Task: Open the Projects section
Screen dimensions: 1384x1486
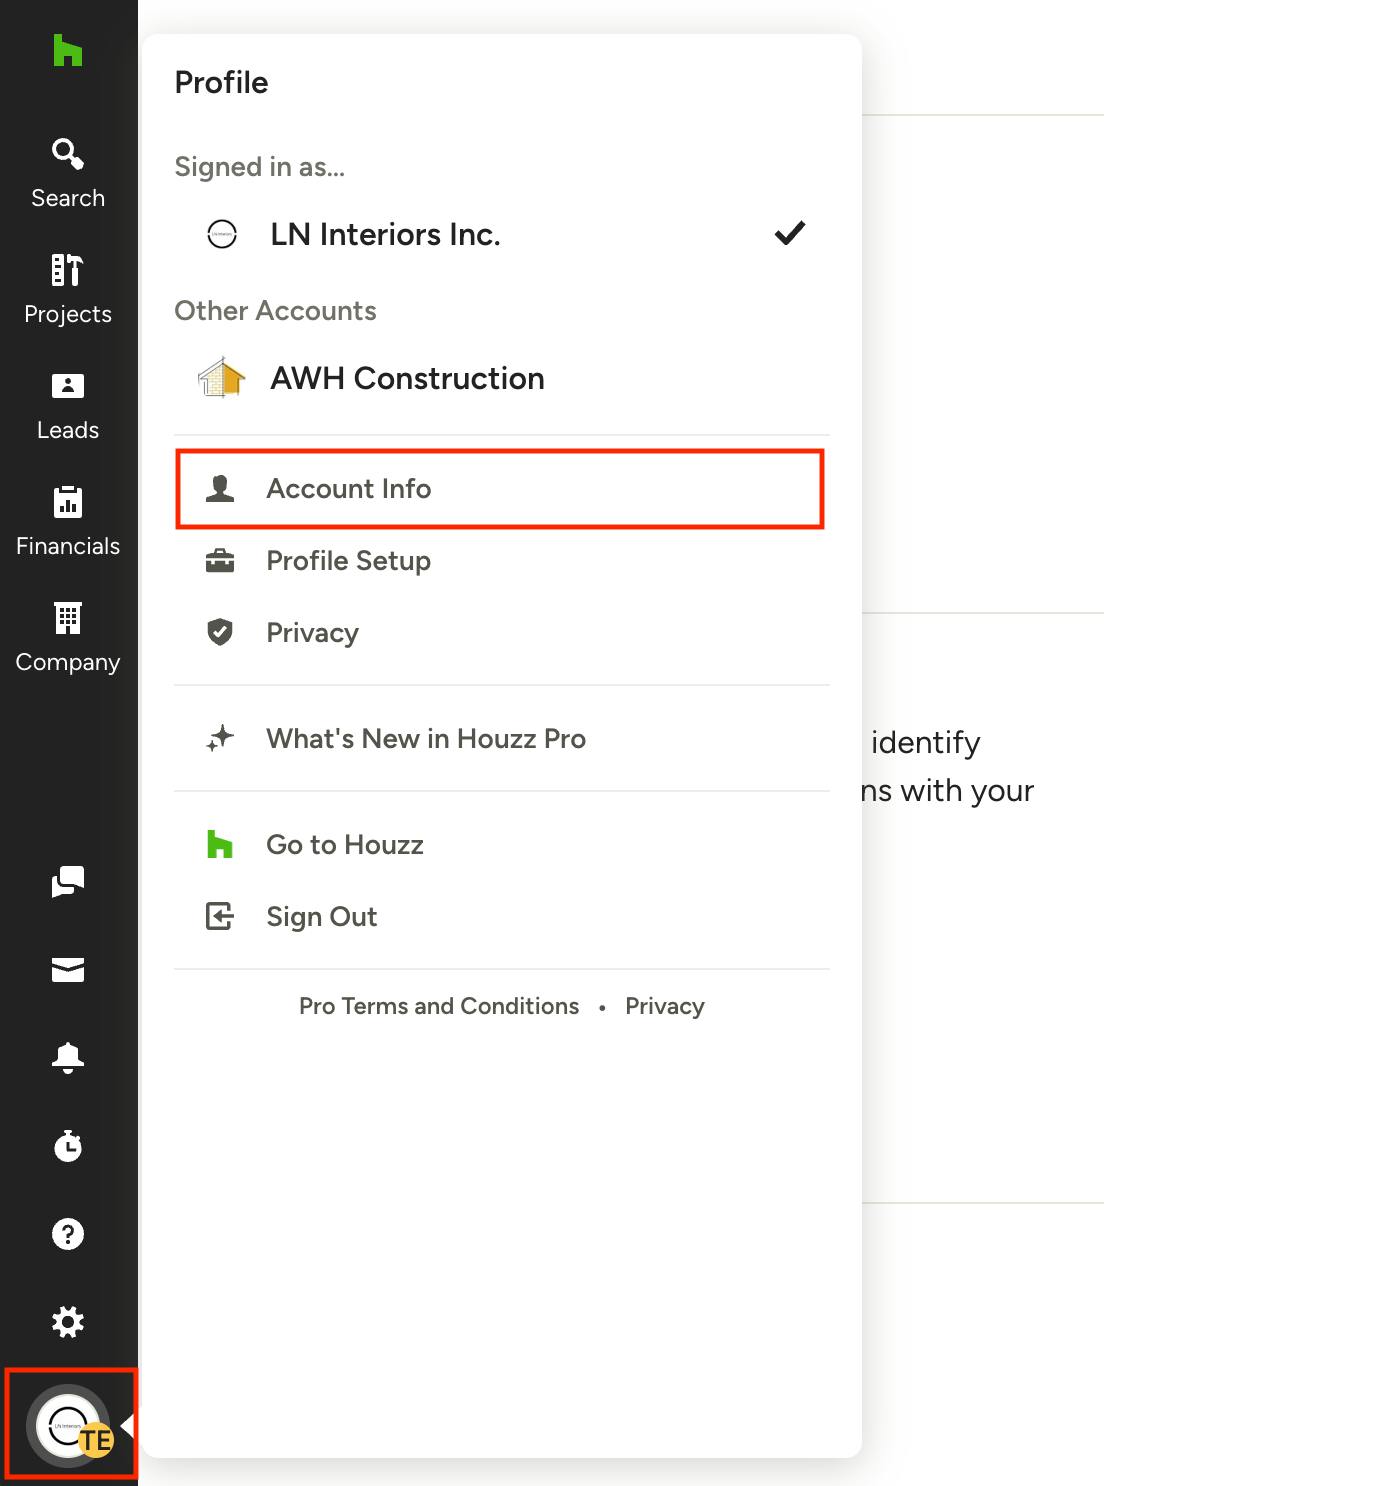Action: click(68, 290)
